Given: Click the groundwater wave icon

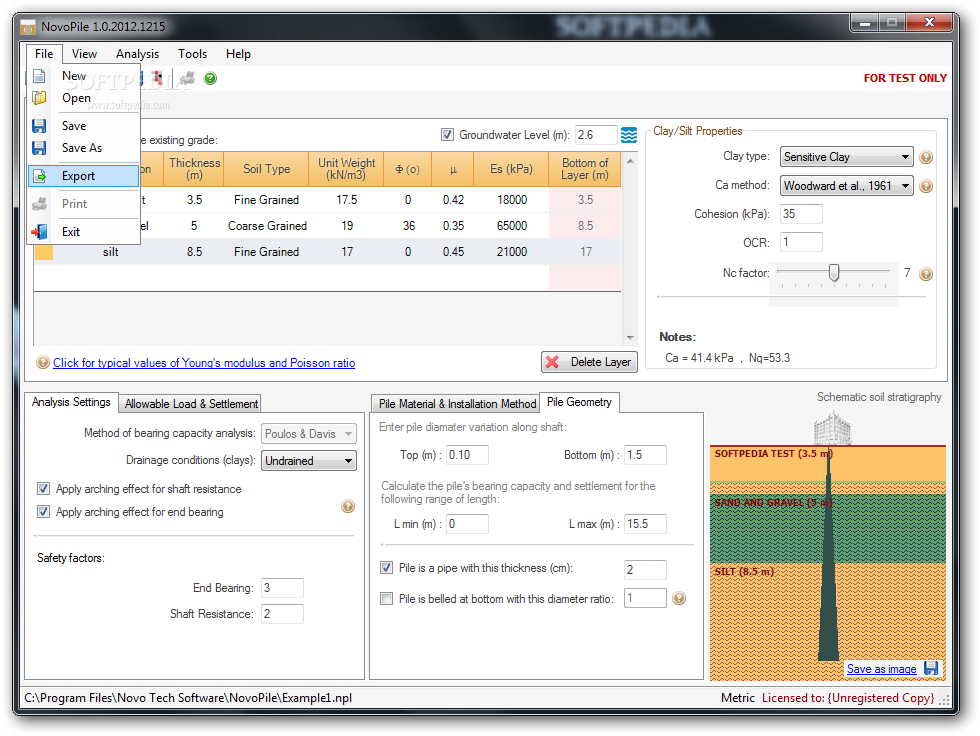Looking at the screenshot, I should [x=629, y=135].
